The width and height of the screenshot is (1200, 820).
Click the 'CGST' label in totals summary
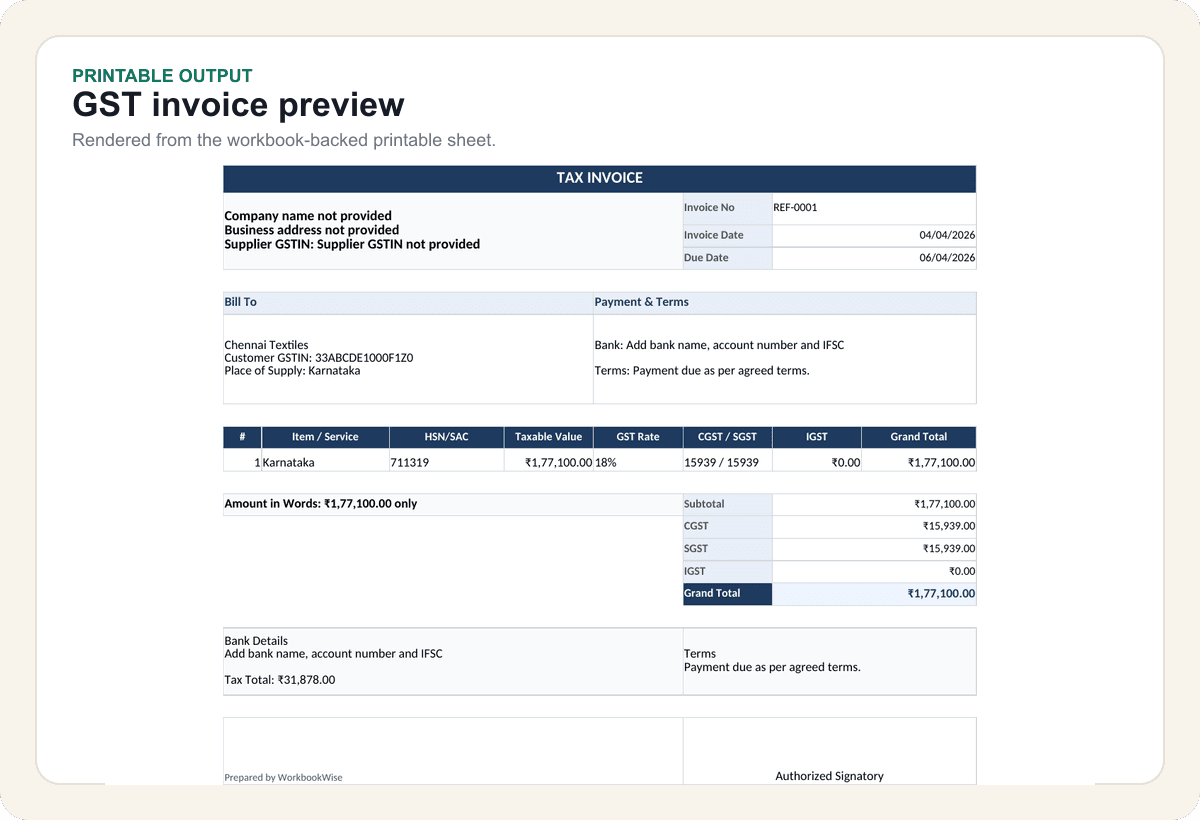[727, 526]
